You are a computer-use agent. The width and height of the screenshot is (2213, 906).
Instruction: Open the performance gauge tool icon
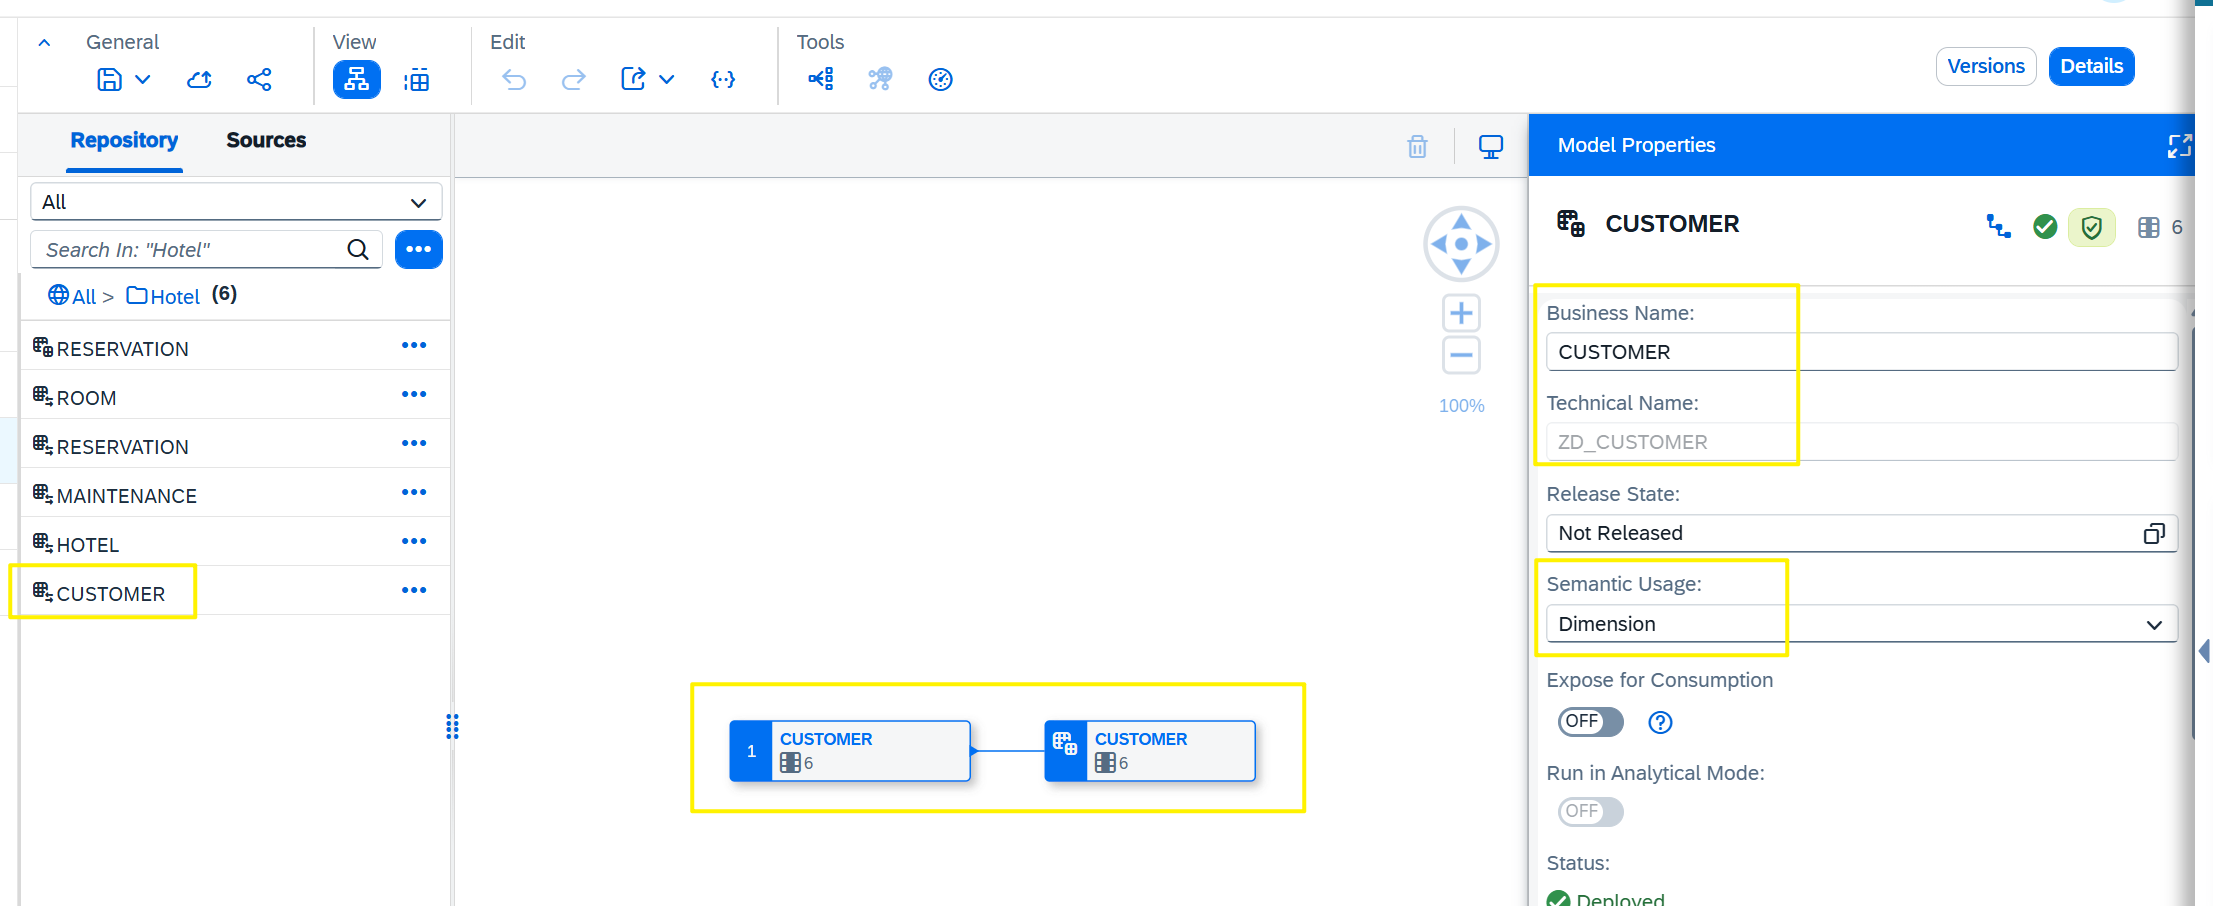coord(940,79)
